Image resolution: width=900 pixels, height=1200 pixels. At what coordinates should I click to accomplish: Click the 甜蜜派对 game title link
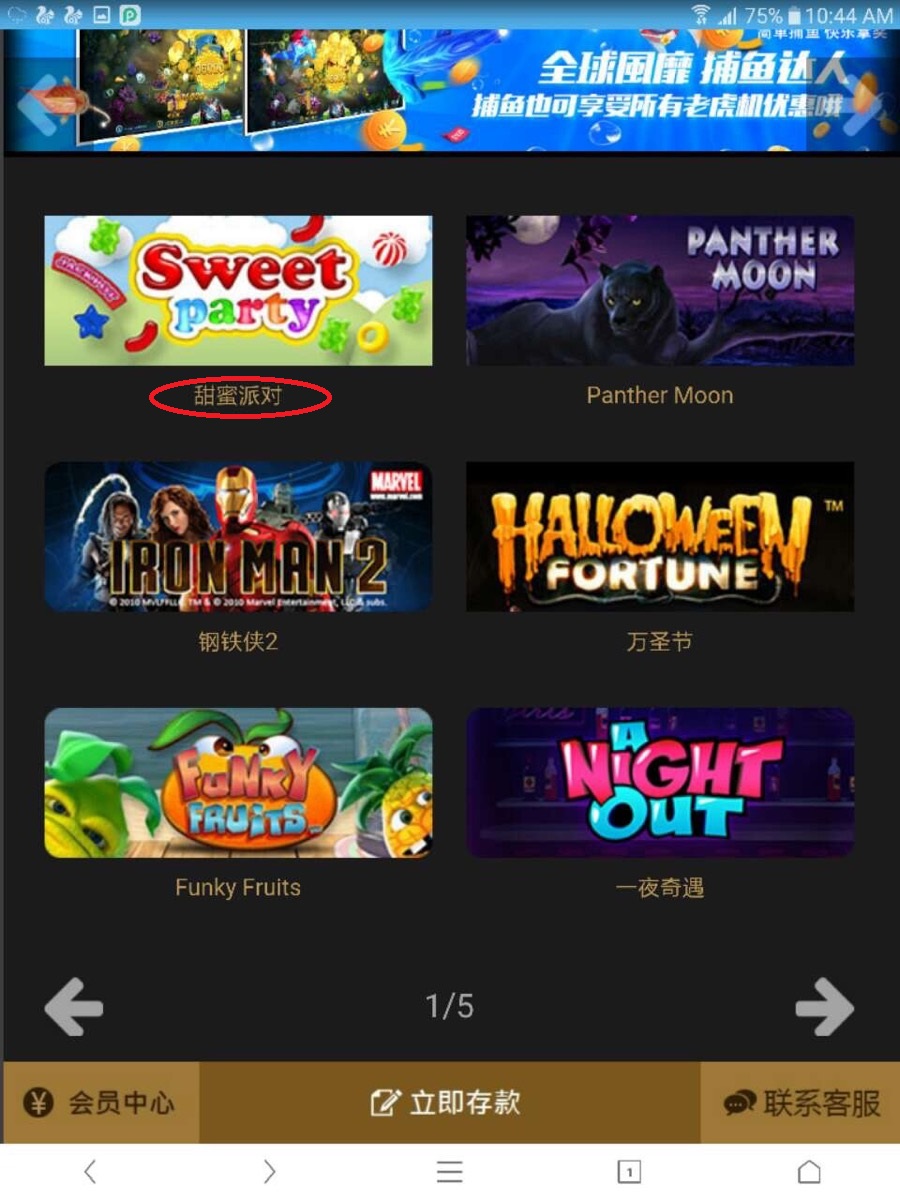pyautogui.click(x=238, y=396)
